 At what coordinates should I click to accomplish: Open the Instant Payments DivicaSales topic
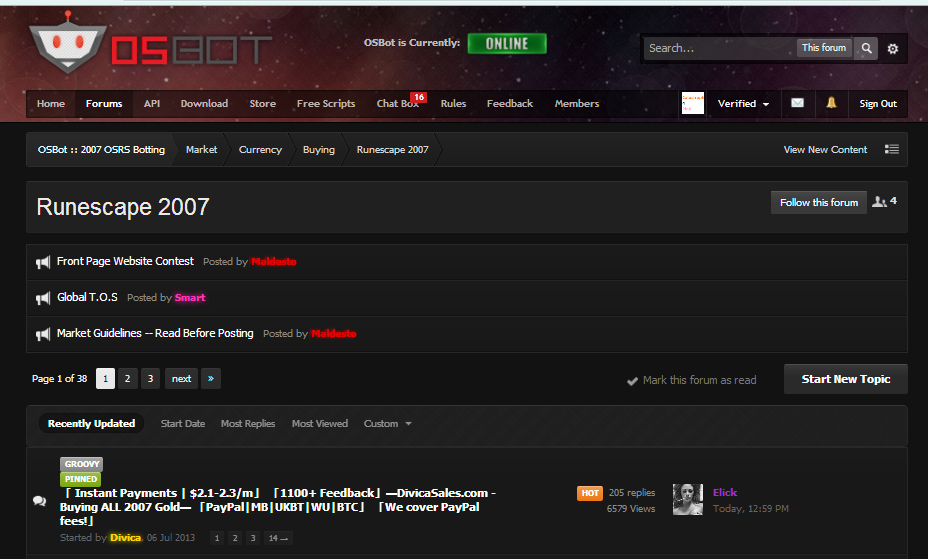(x=278, y=507)
